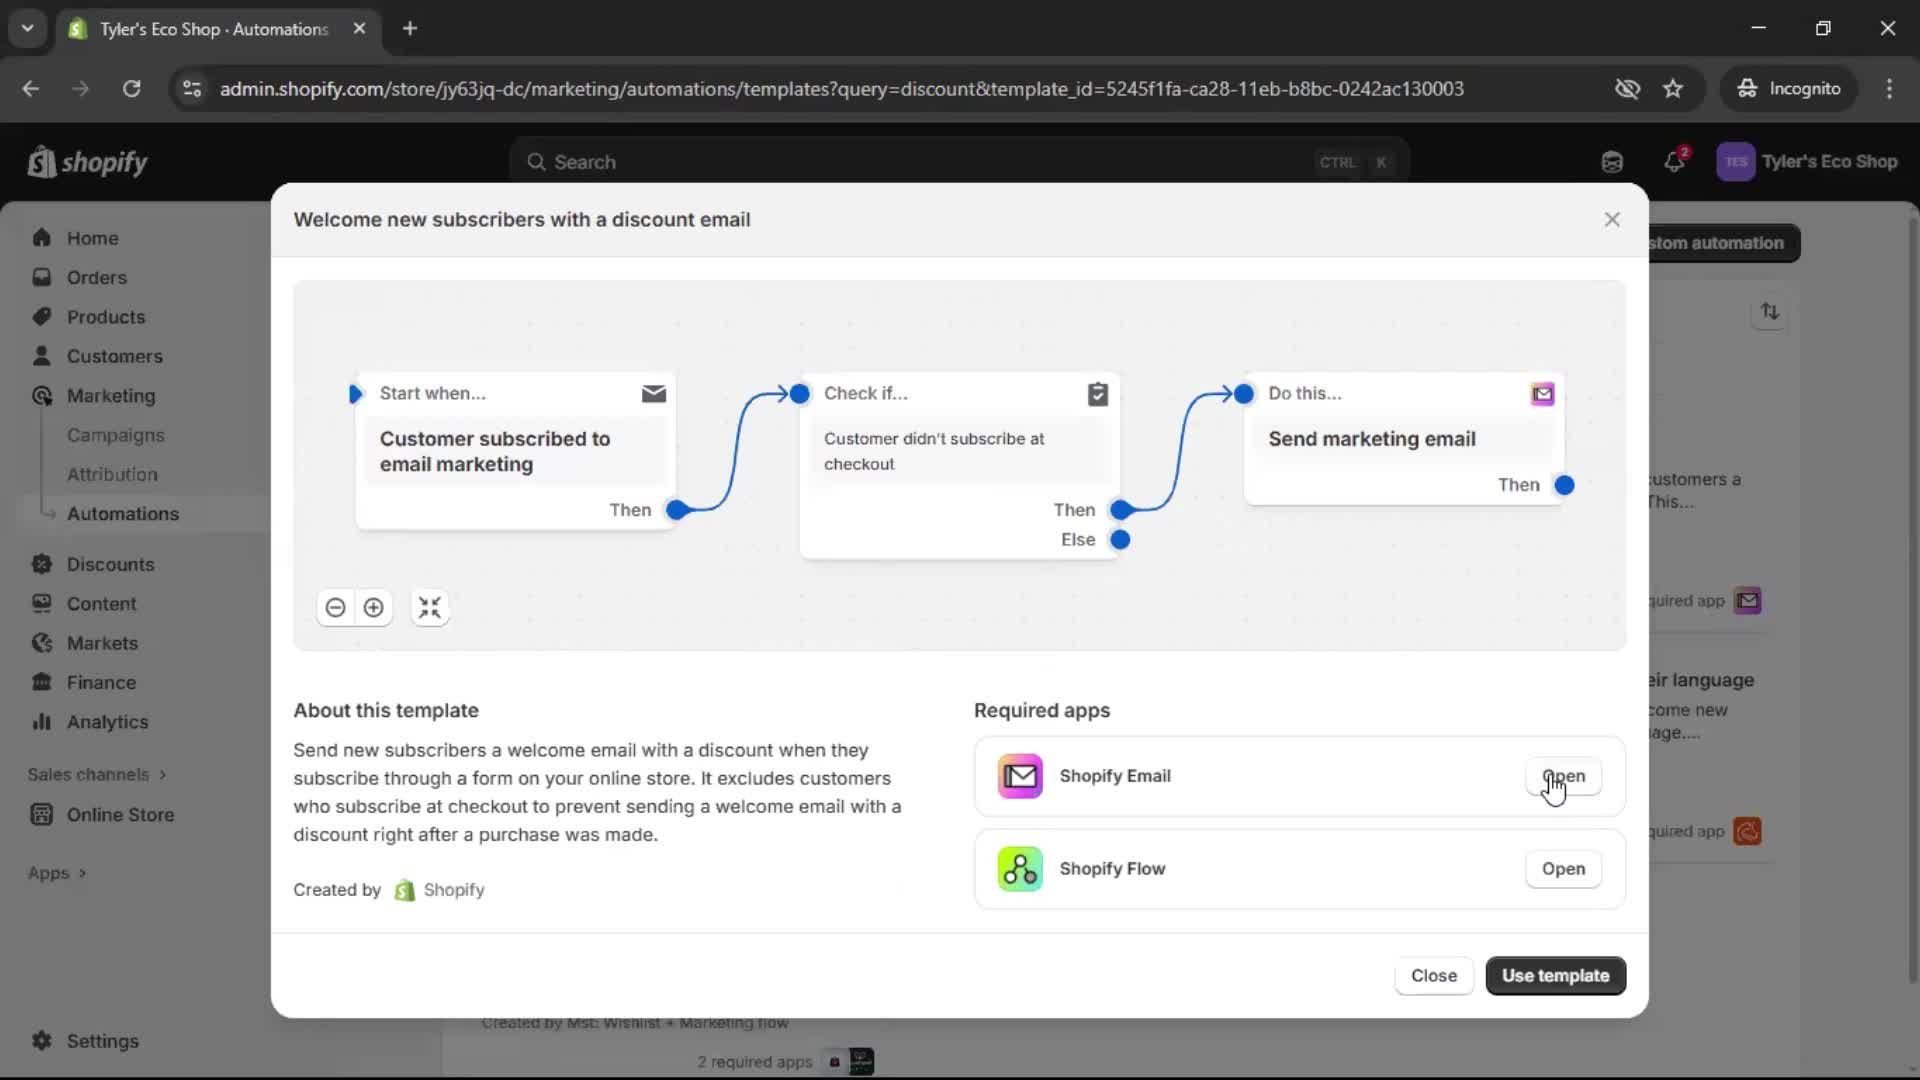Open the Shopify Flow required app
The image size is (1920, 1080).
coord(1562,868)
